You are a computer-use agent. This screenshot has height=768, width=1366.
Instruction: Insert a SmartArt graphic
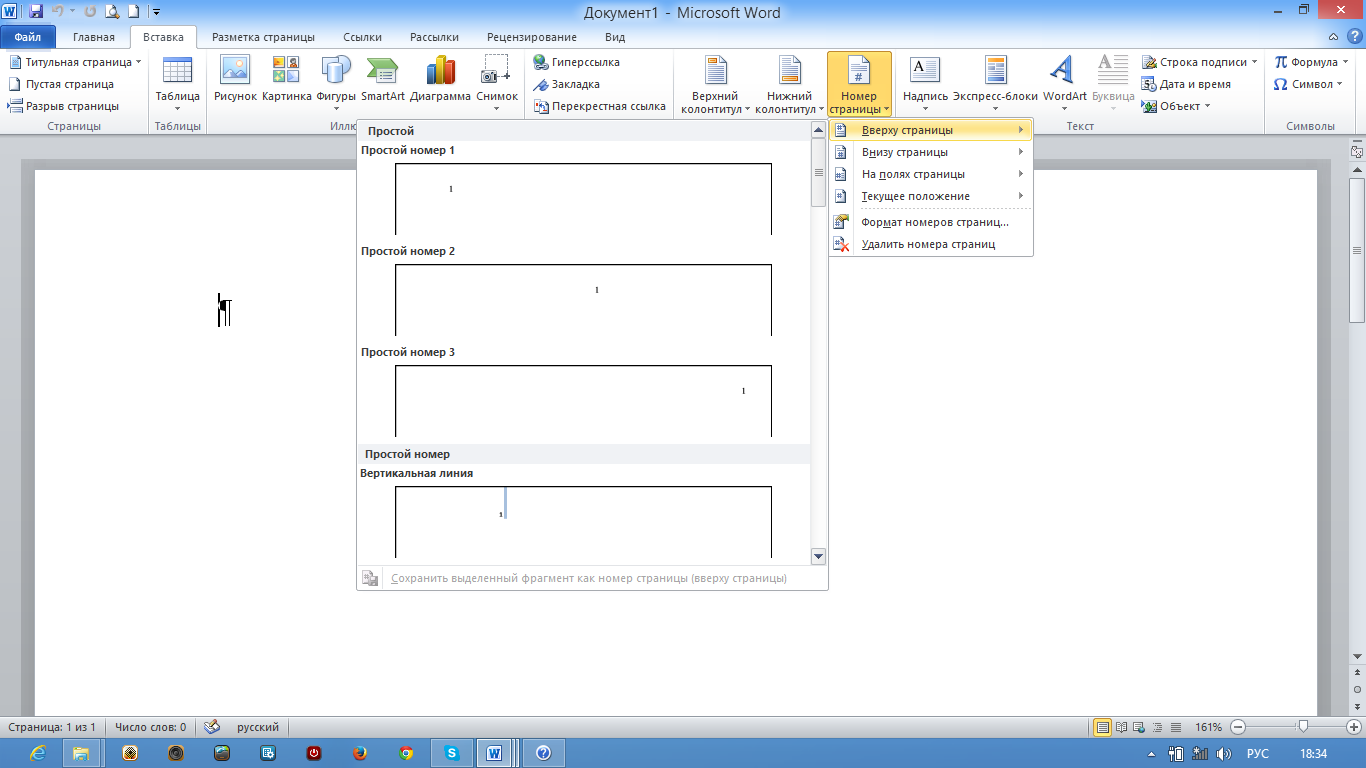tap(383, 80)
